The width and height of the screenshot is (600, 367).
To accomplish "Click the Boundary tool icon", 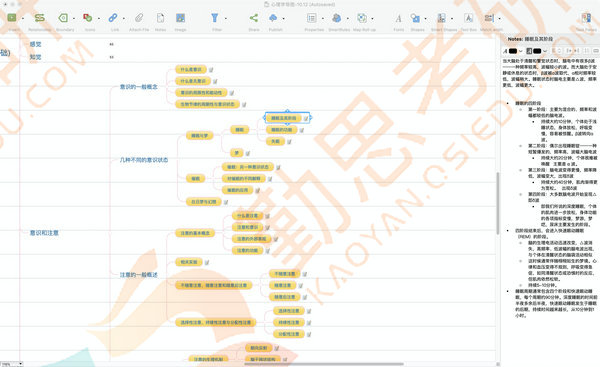I will [x=63, y=18].
